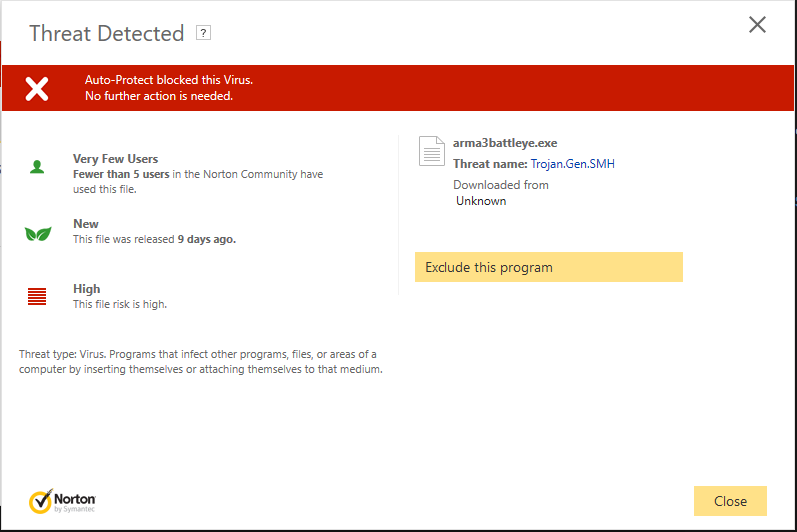Open the help question mark icon
This screenshot has width=797, height=532.
(203, 33)
